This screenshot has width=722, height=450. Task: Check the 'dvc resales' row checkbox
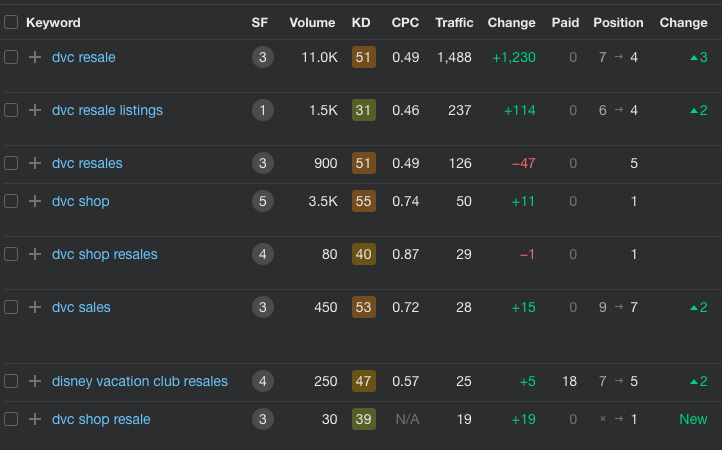pyautogui.click(x=11, y=163)
